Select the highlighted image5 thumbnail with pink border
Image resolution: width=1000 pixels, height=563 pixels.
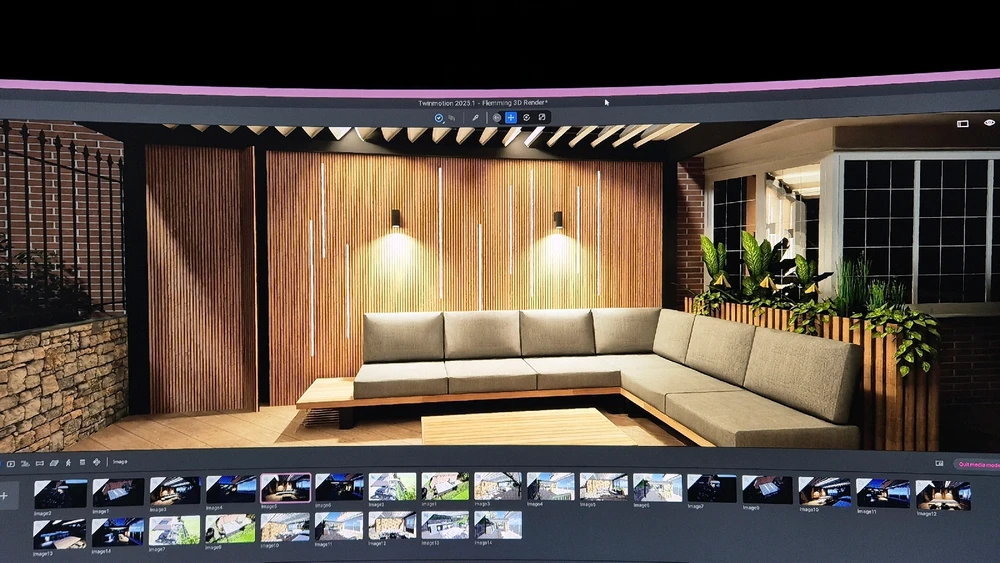(285, 488)
